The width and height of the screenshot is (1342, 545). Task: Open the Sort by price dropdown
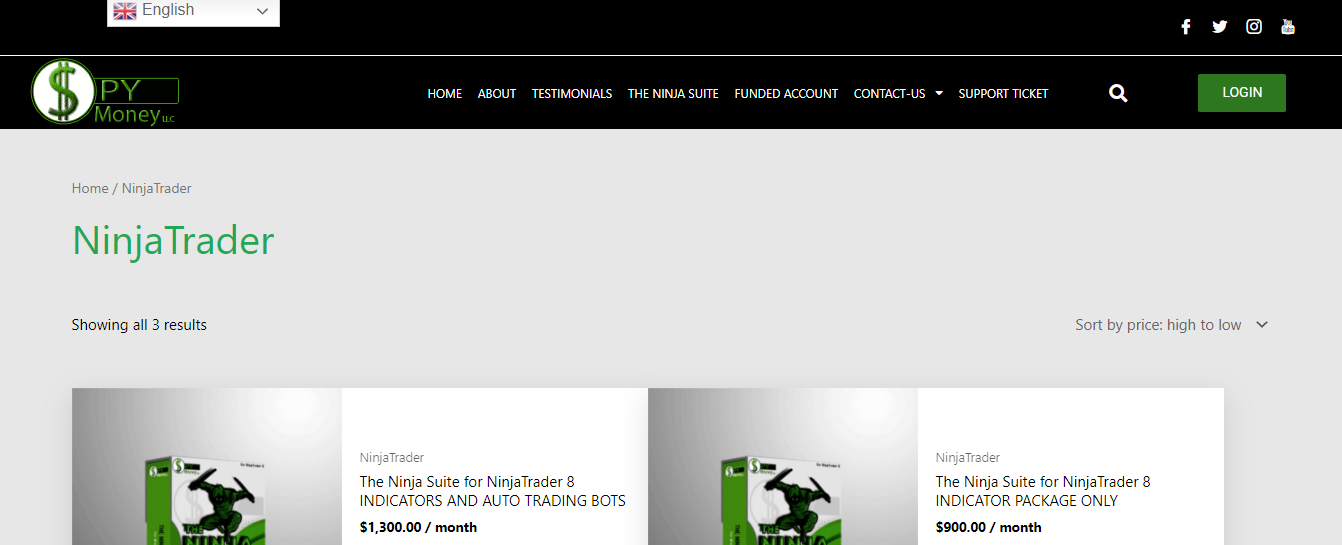click(x=1171, y=325)
